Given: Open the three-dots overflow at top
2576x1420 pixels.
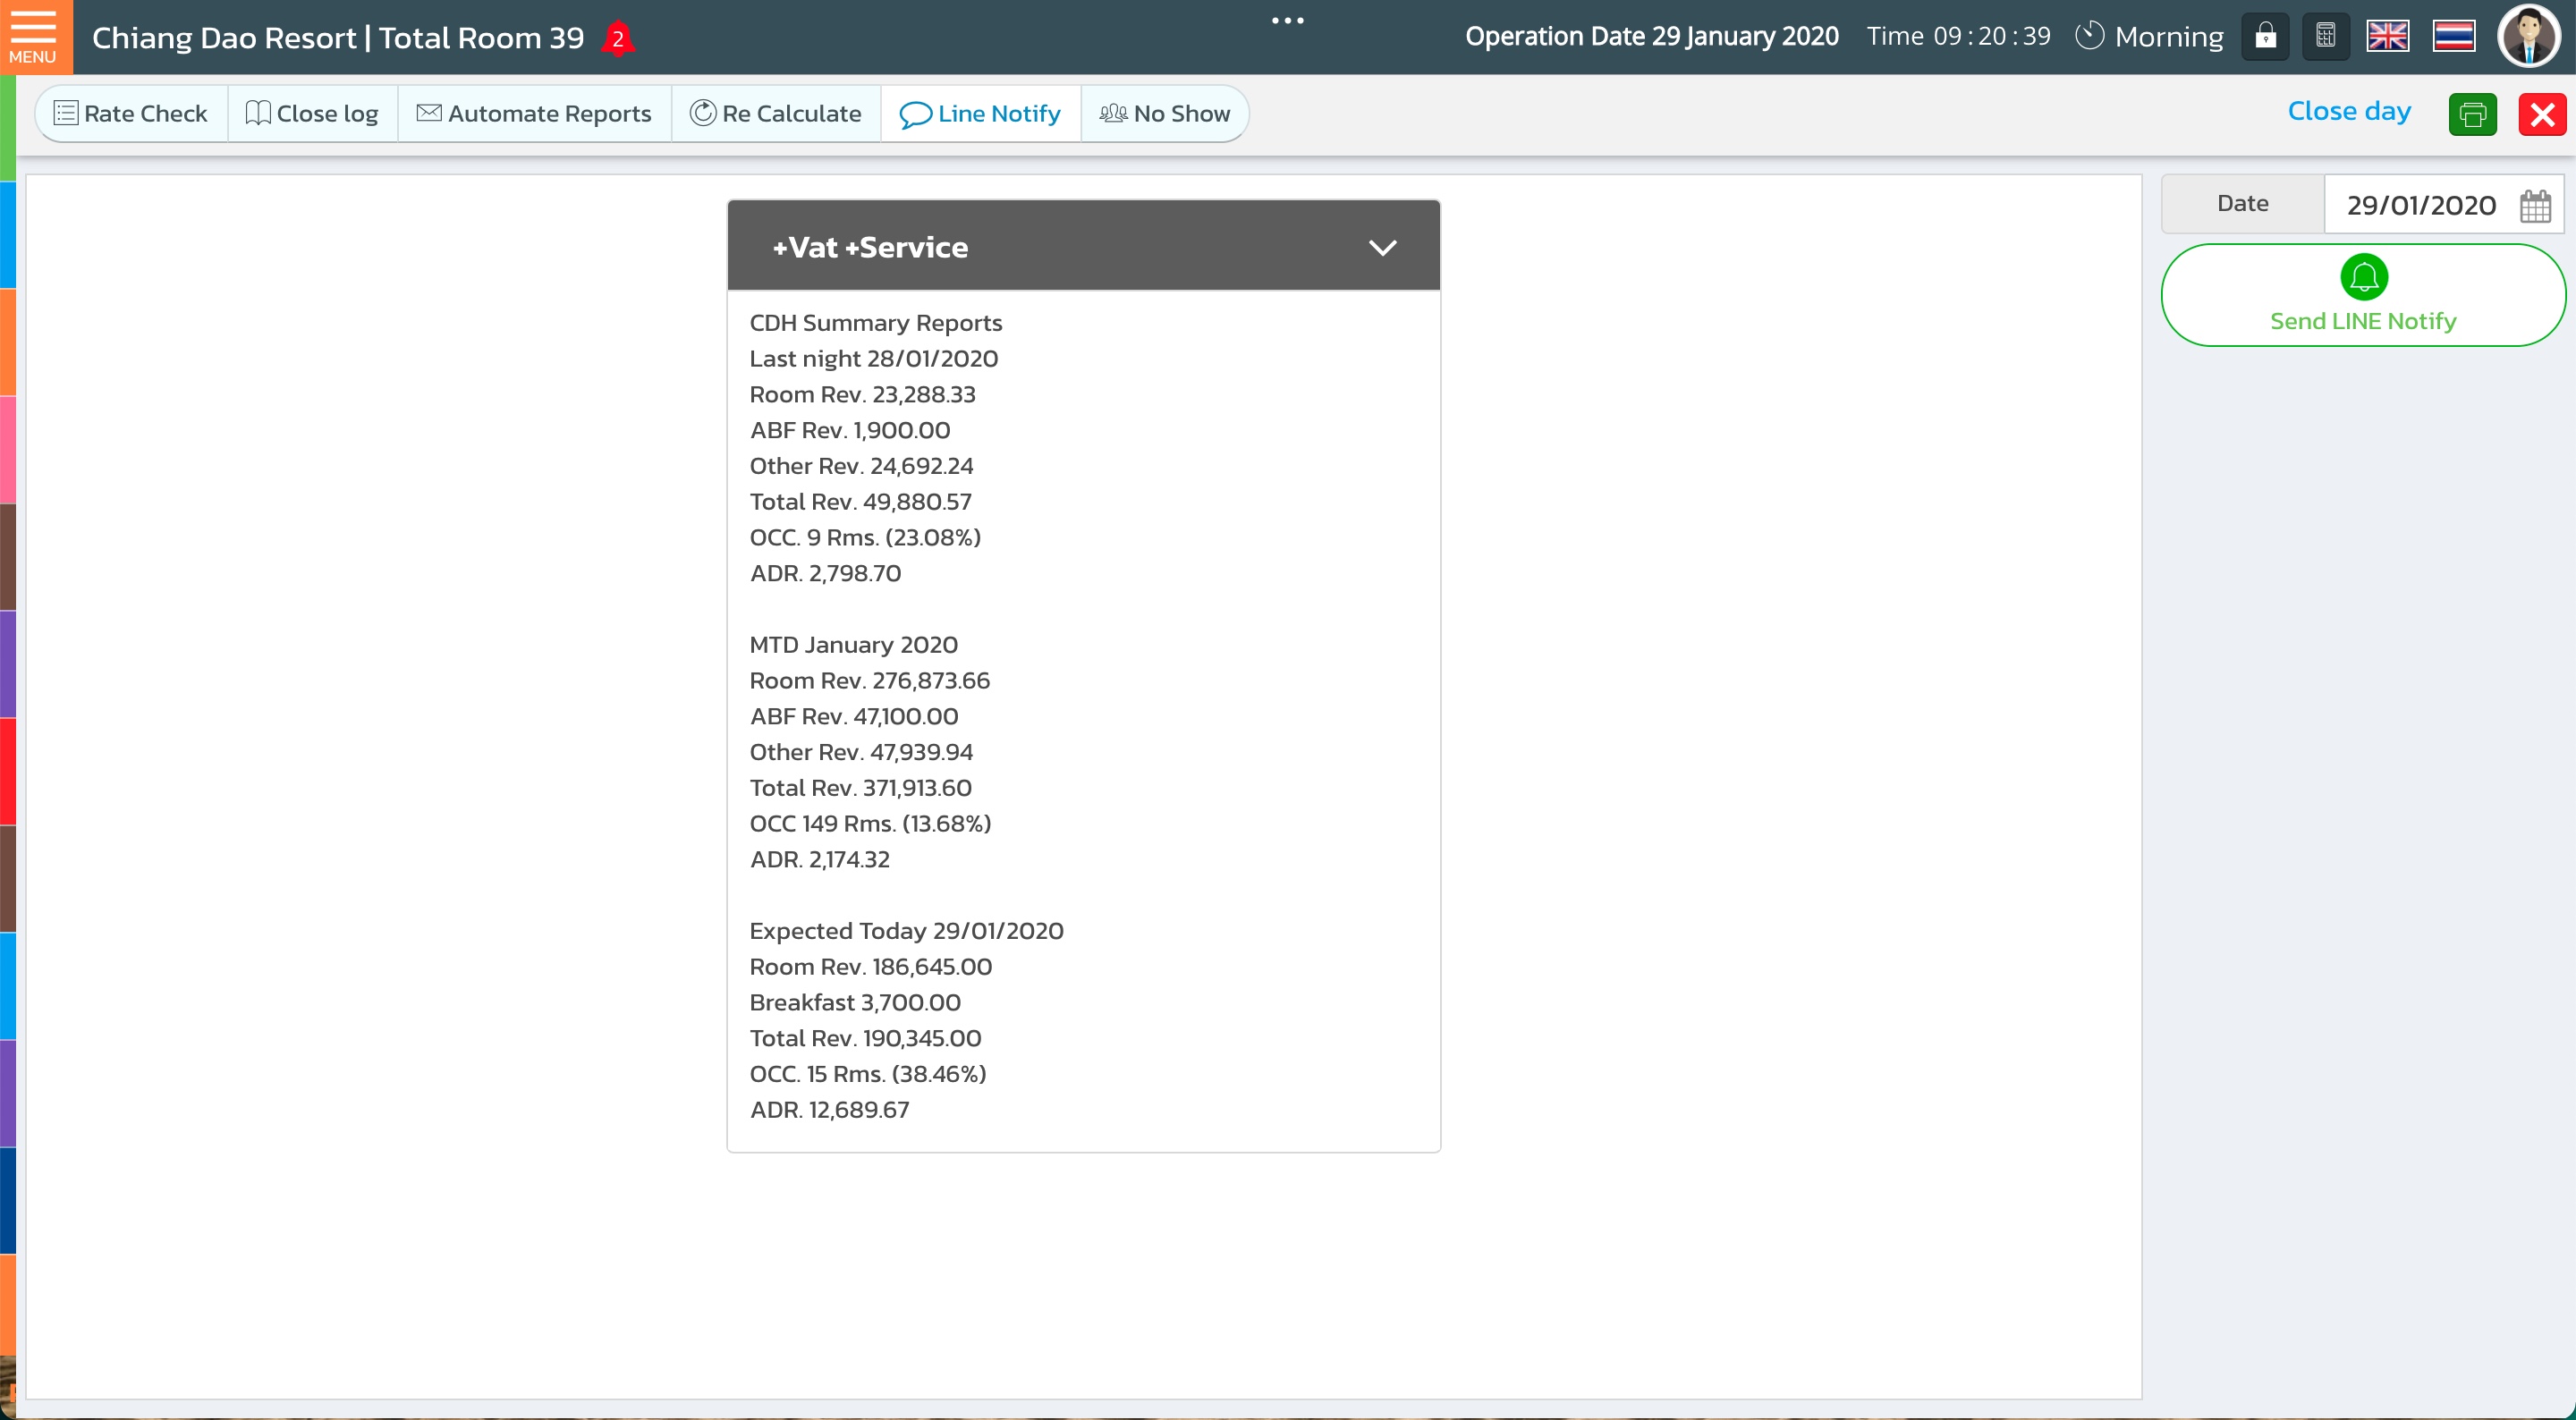Looking at the screenshot, I should point(1287,21).
